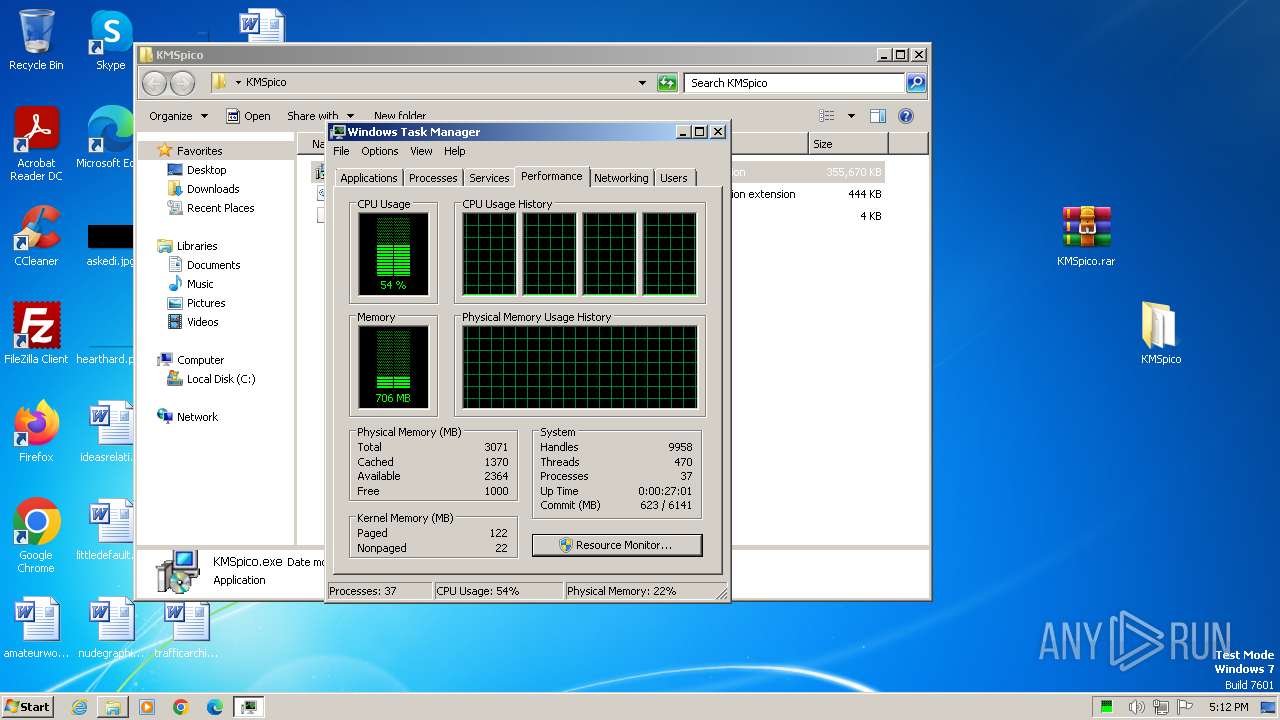Click the Open button in Explorer toolbar
This screenshot has height=720, width=1280.
[x=248, y=116]
